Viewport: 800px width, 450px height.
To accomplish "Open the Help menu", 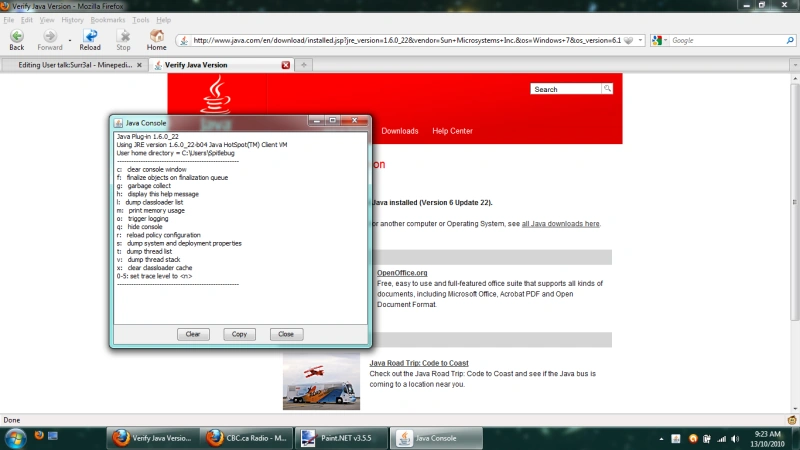I will tap(163, 20).
